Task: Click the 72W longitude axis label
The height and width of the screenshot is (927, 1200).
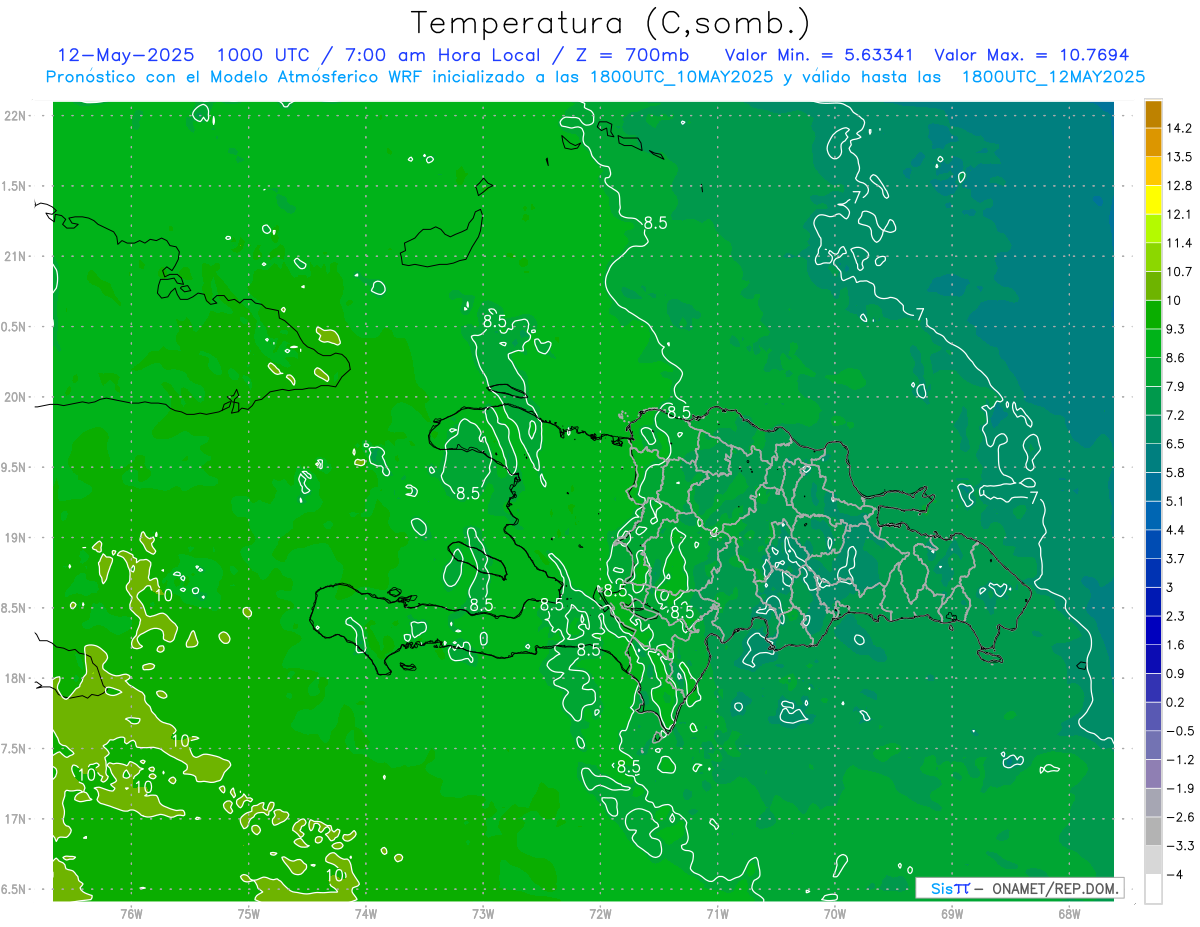Action: coord(600,913)
